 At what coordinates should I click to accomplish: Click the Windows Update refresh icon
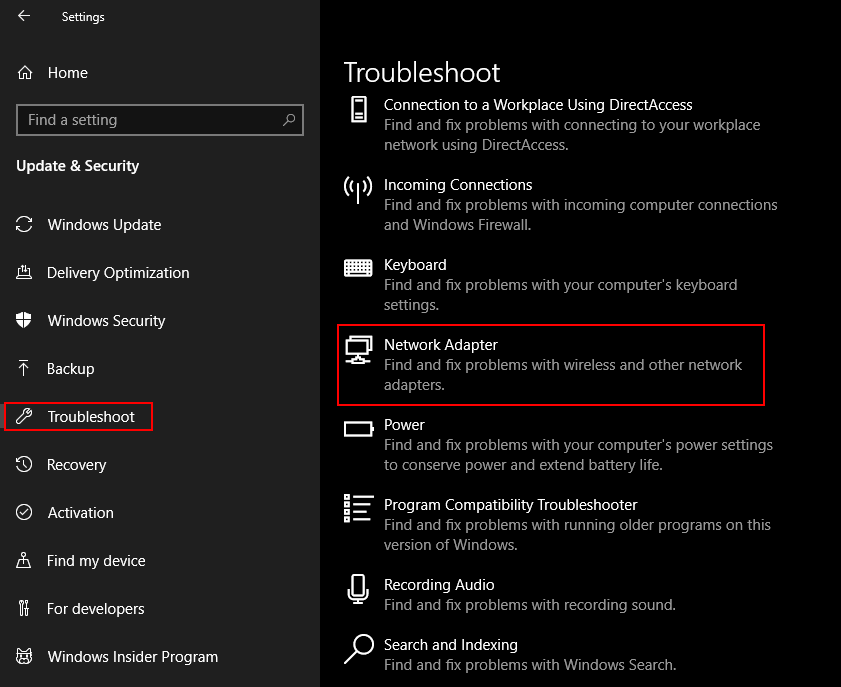pos(24,224)
